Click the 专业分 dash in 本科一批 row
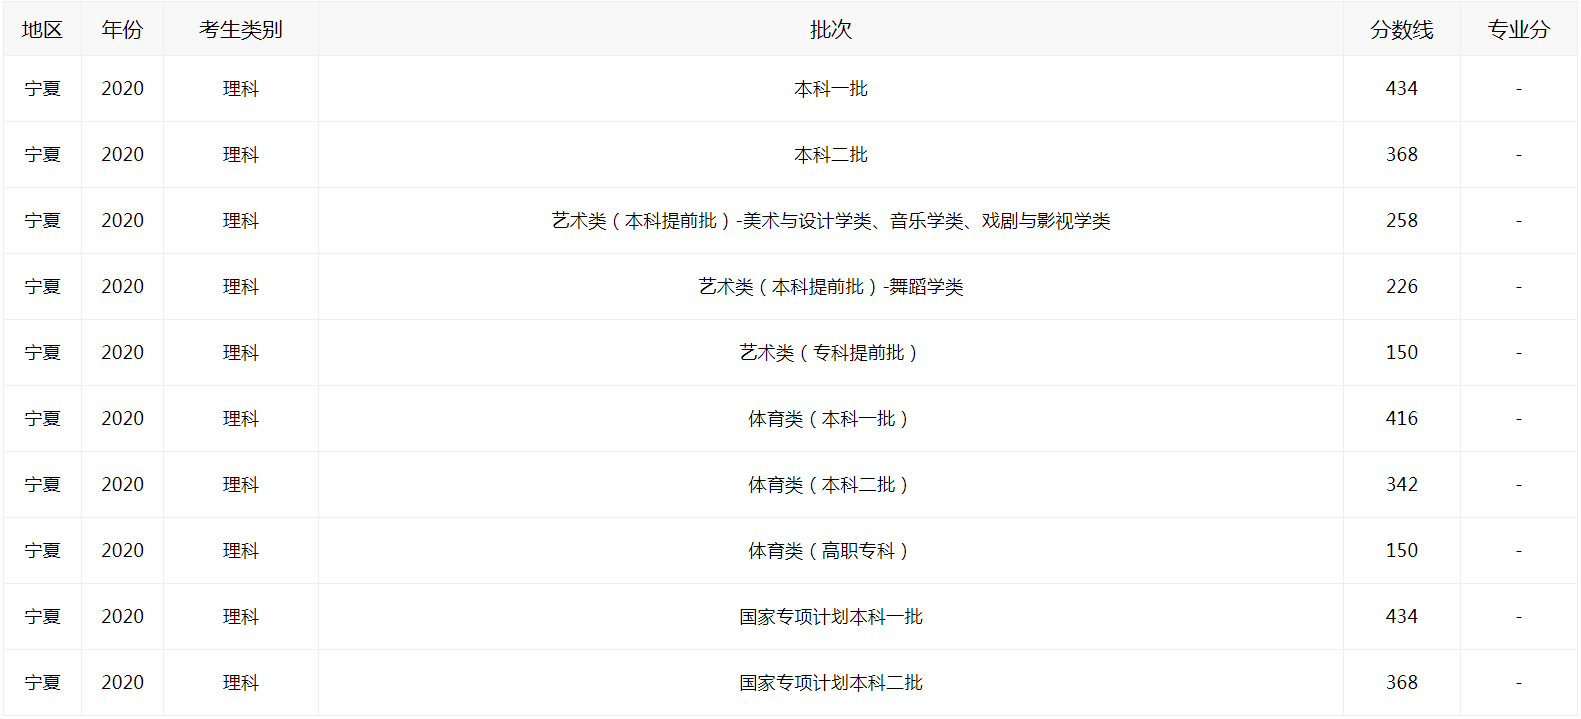1581x719 pixels. tap(1518, 89)
